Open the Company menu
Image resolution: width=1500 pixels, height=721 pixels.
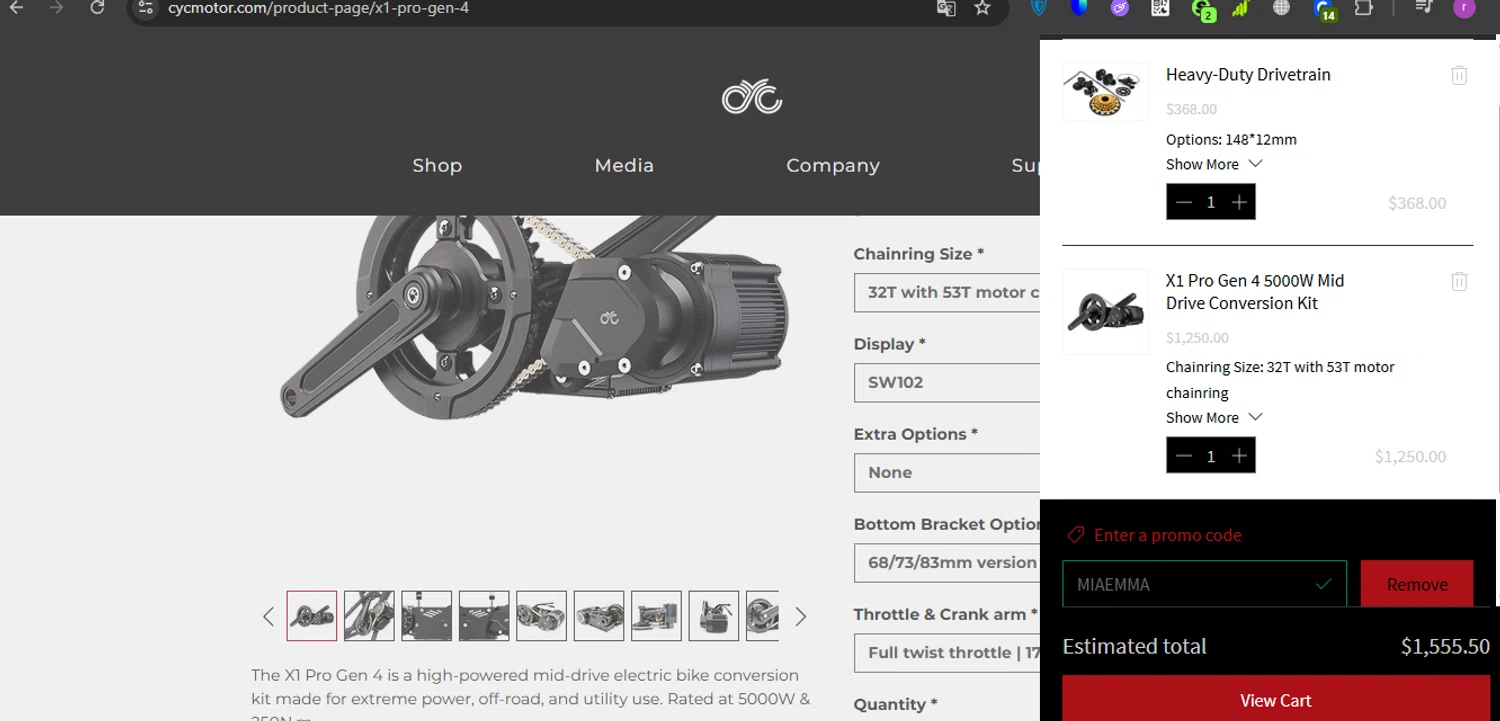click(833, 165)
